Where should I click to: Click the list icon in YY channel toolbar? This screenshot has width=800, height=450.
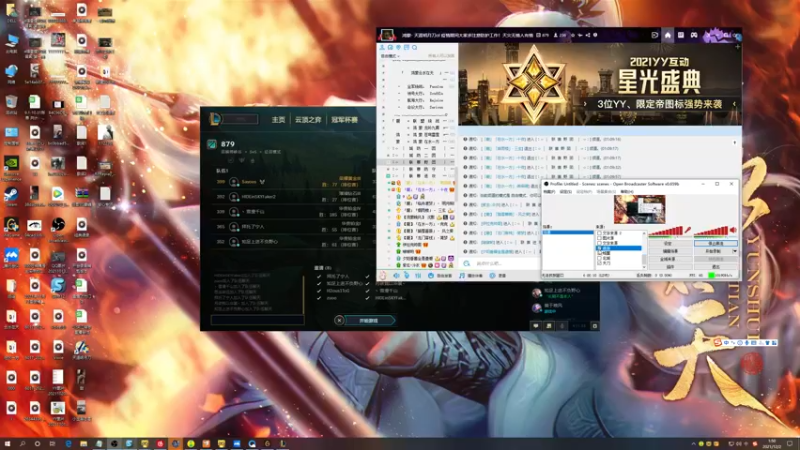tap(407, 47)
